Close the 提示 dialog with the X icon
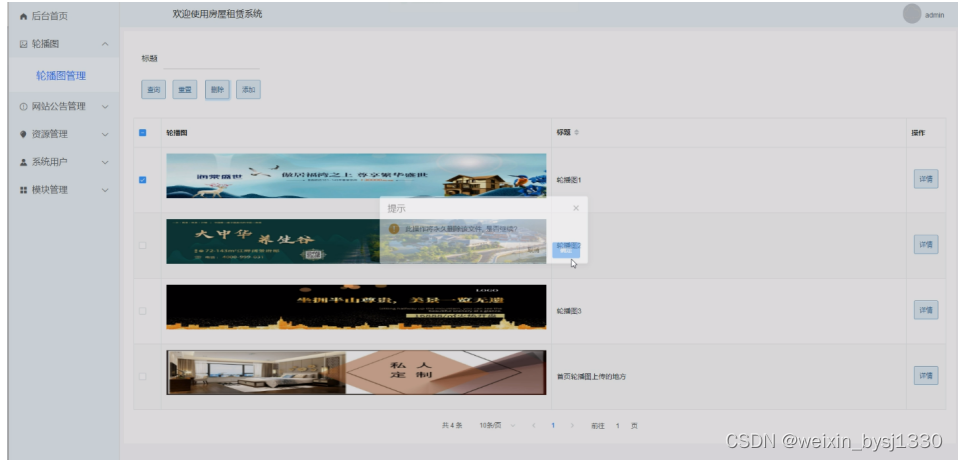The width and height of the screenshot is (958, 461). coord(576,208)
